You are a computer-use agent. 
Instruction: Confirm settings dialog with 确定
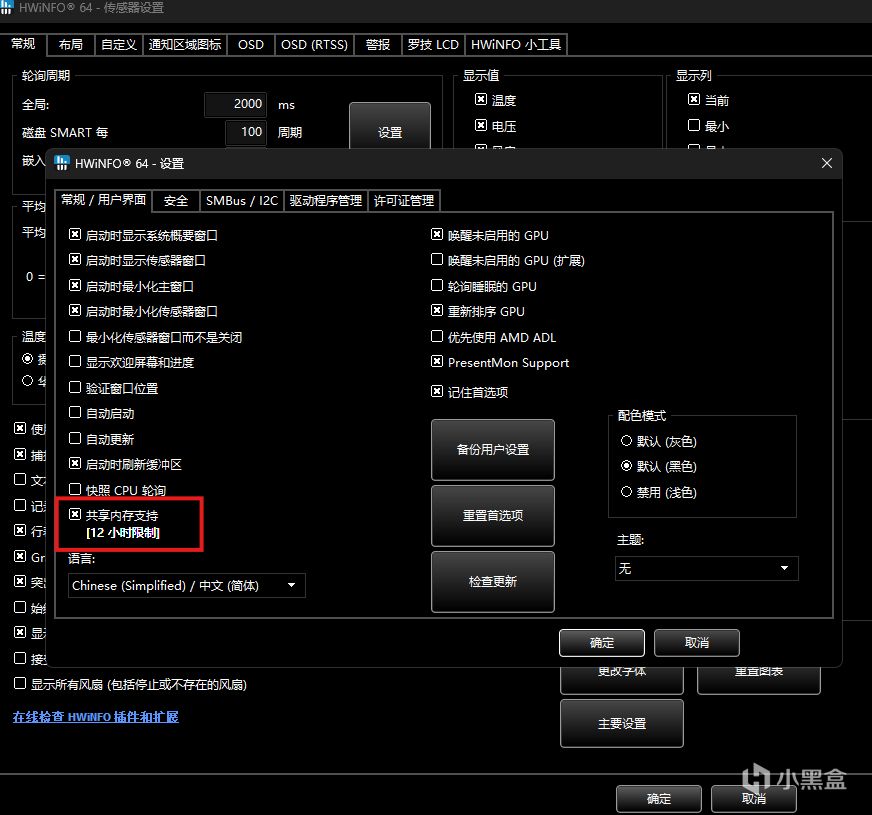[x=602, y=643]
